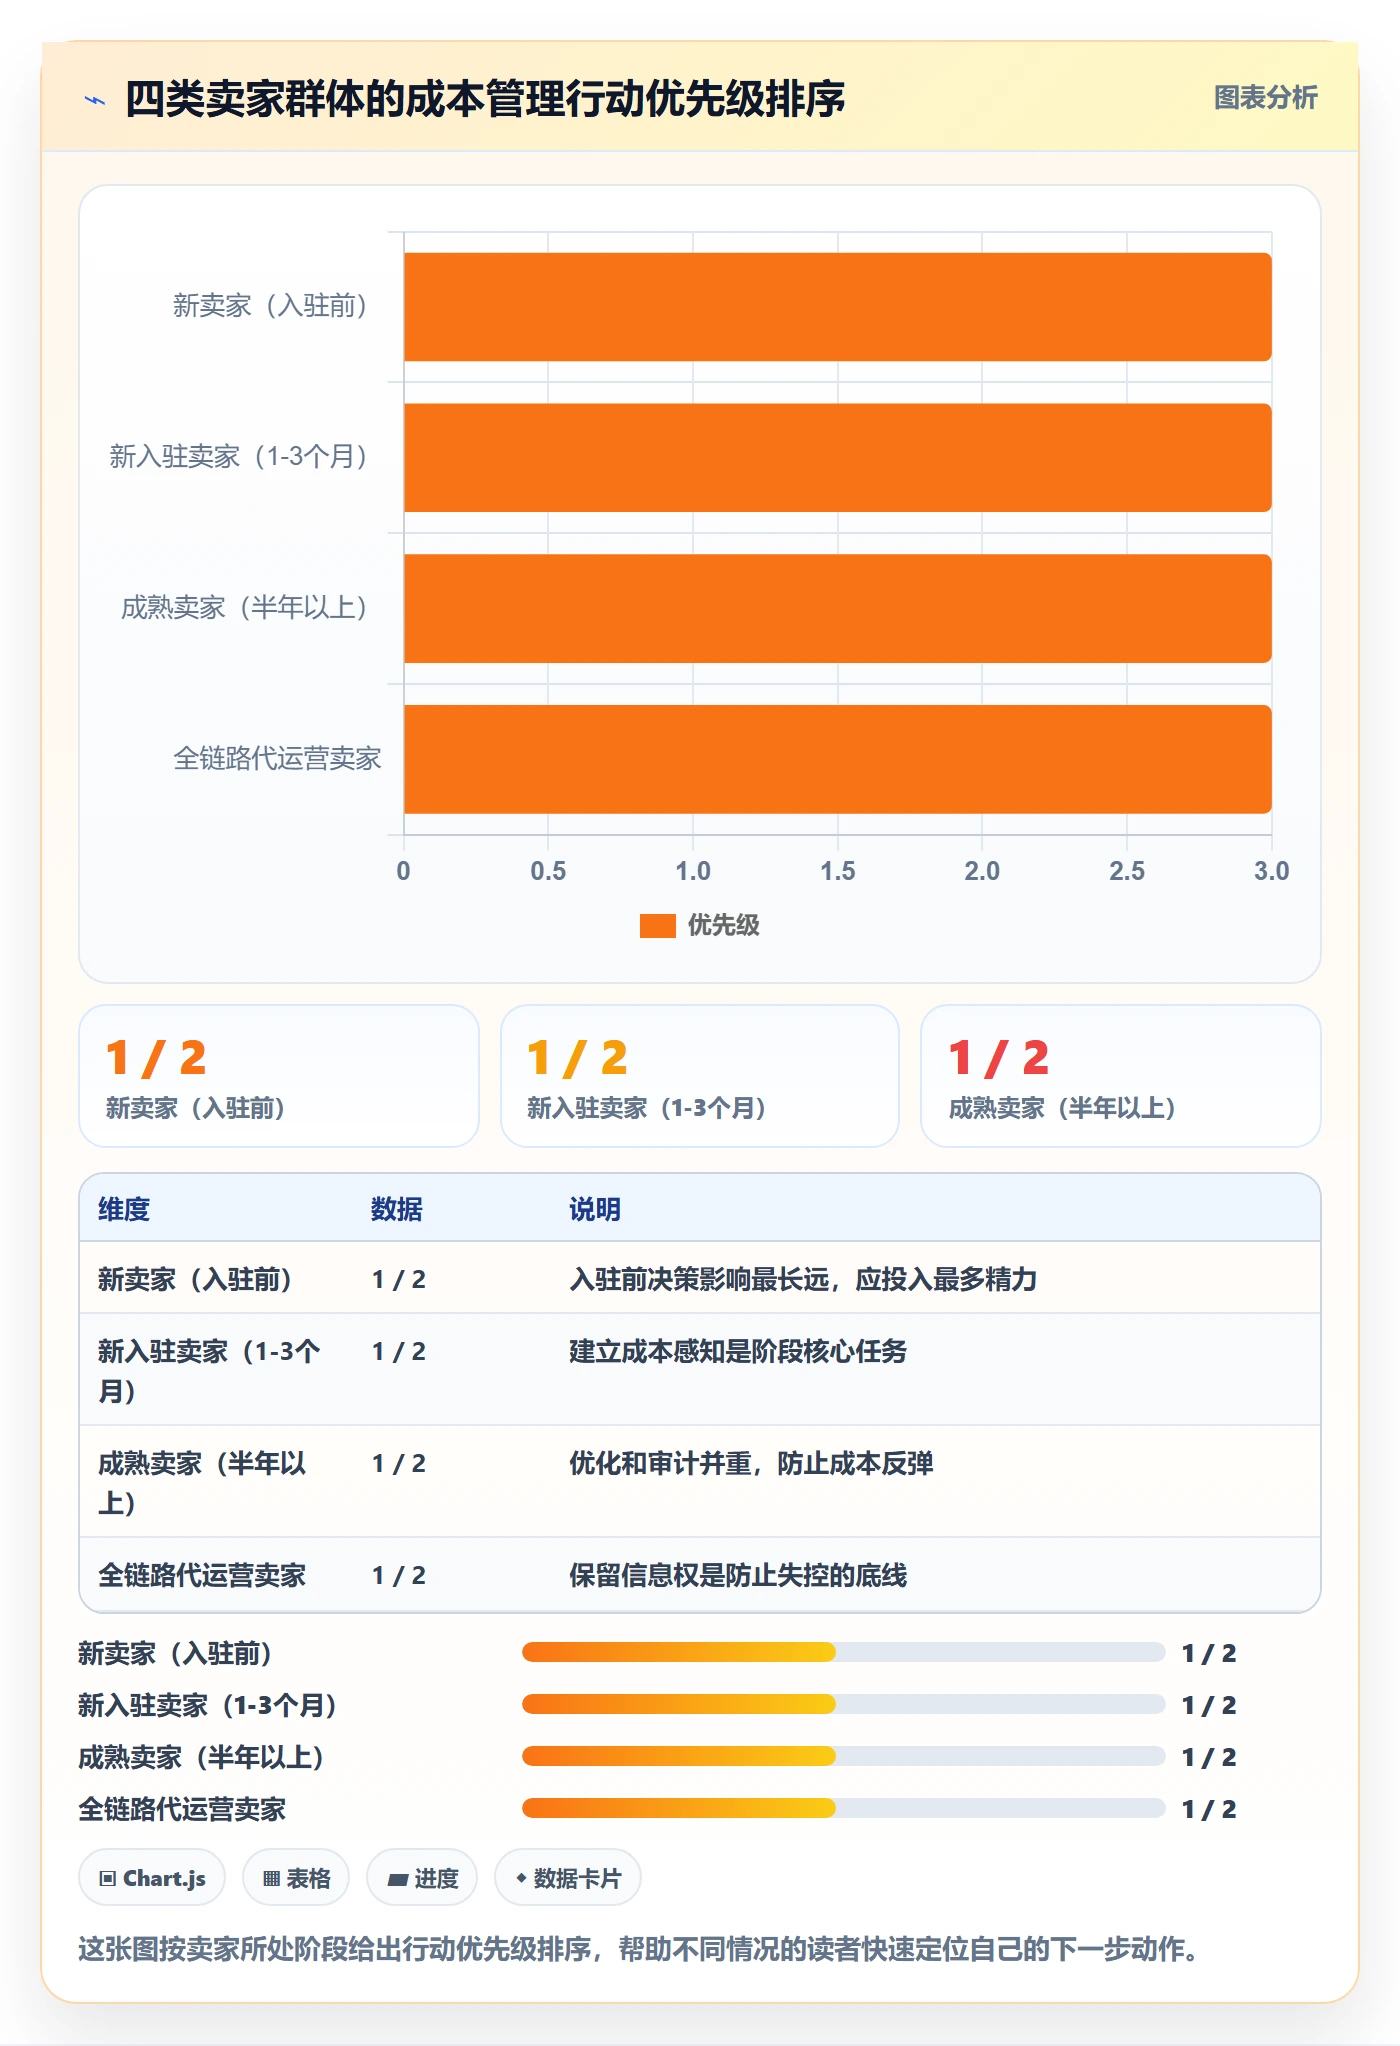The image size is (1400, 2046).
Task: Click the chart bar for 新卖家（入驻前）
Action: 837,307
